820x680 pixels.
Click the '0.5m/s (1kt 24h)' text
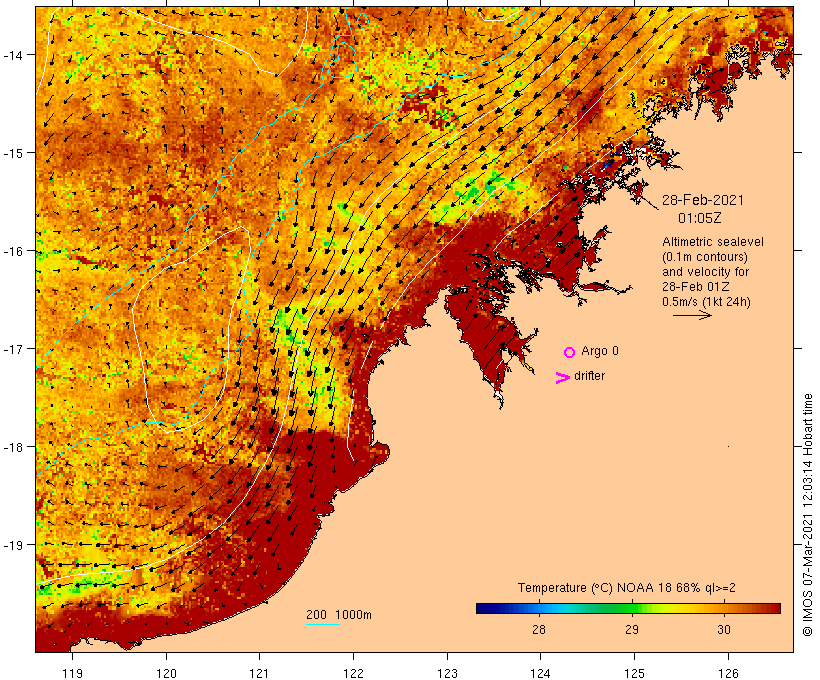(x=706, y=302)
